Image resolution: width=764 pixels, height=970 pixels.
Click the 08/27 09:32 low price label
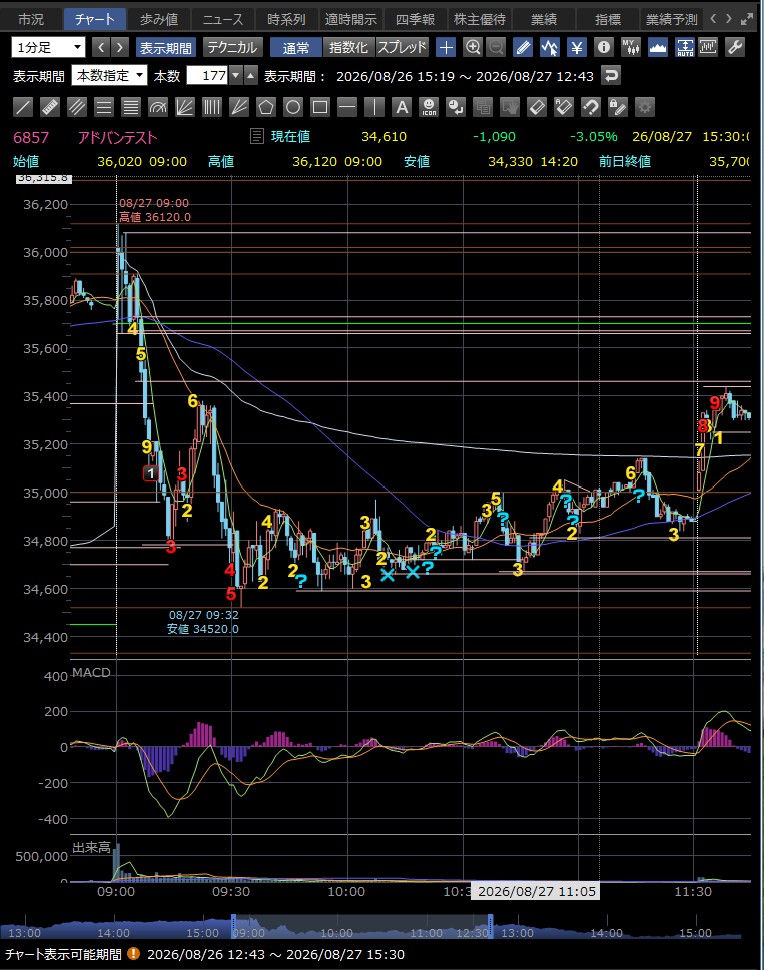click(x=204, y=622)
